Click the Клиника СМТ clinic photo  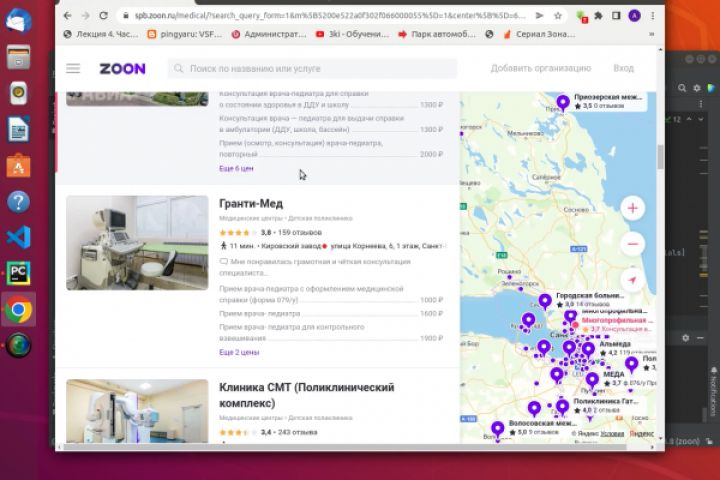click(x=137, y=411)
